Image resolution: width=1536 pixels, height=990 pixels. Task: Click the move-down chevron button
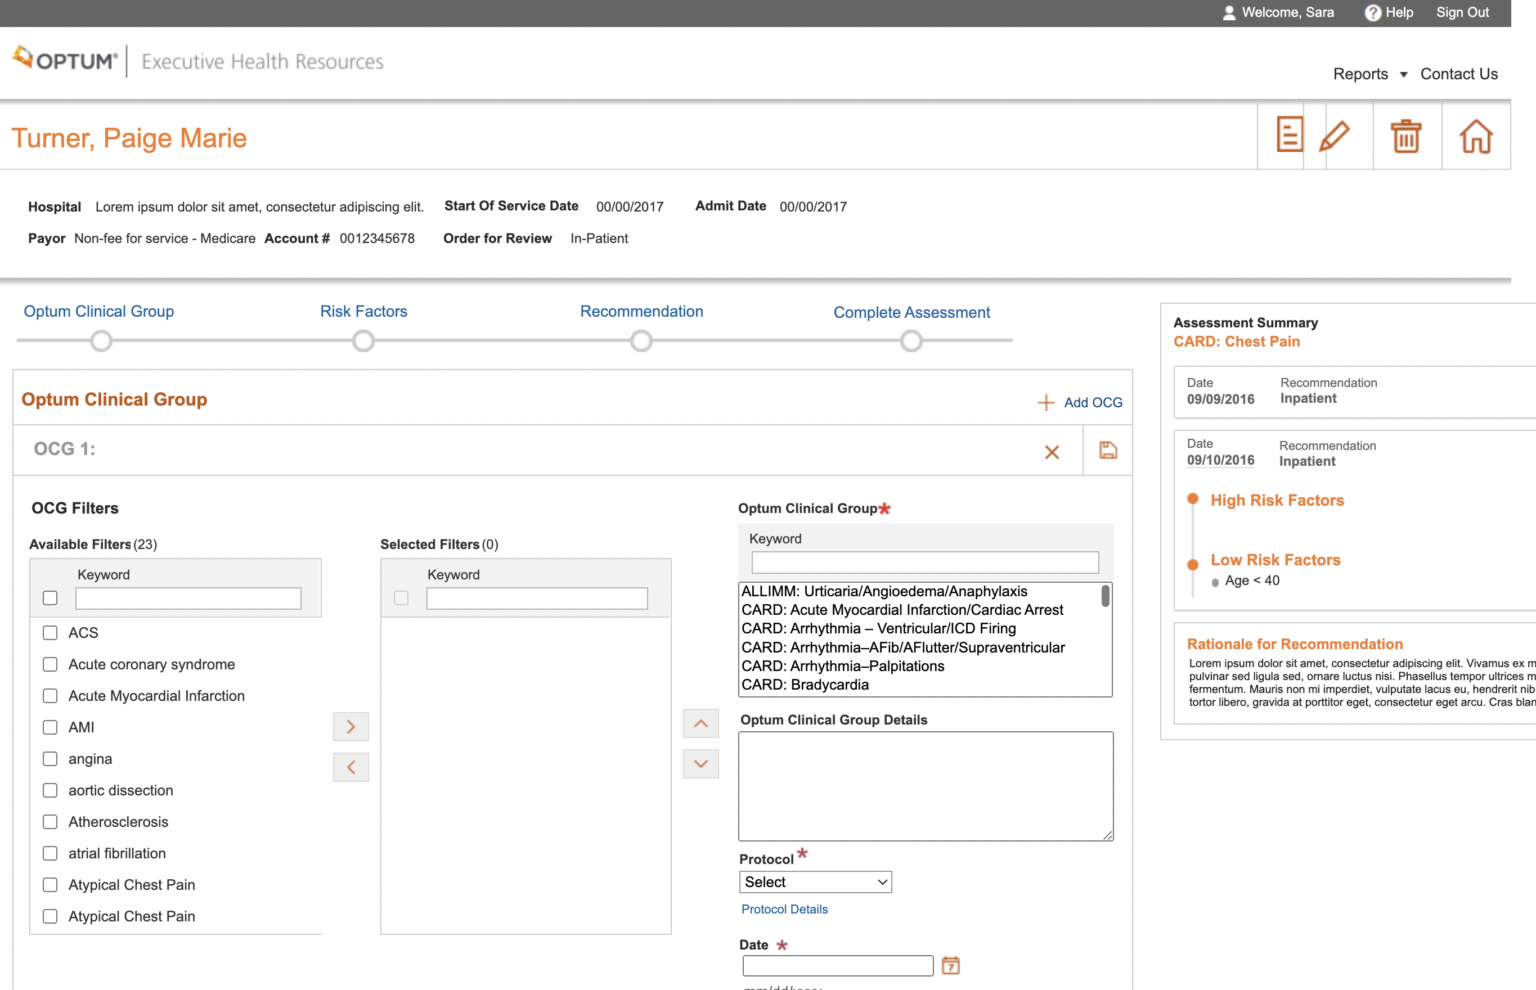coord(701,764)
